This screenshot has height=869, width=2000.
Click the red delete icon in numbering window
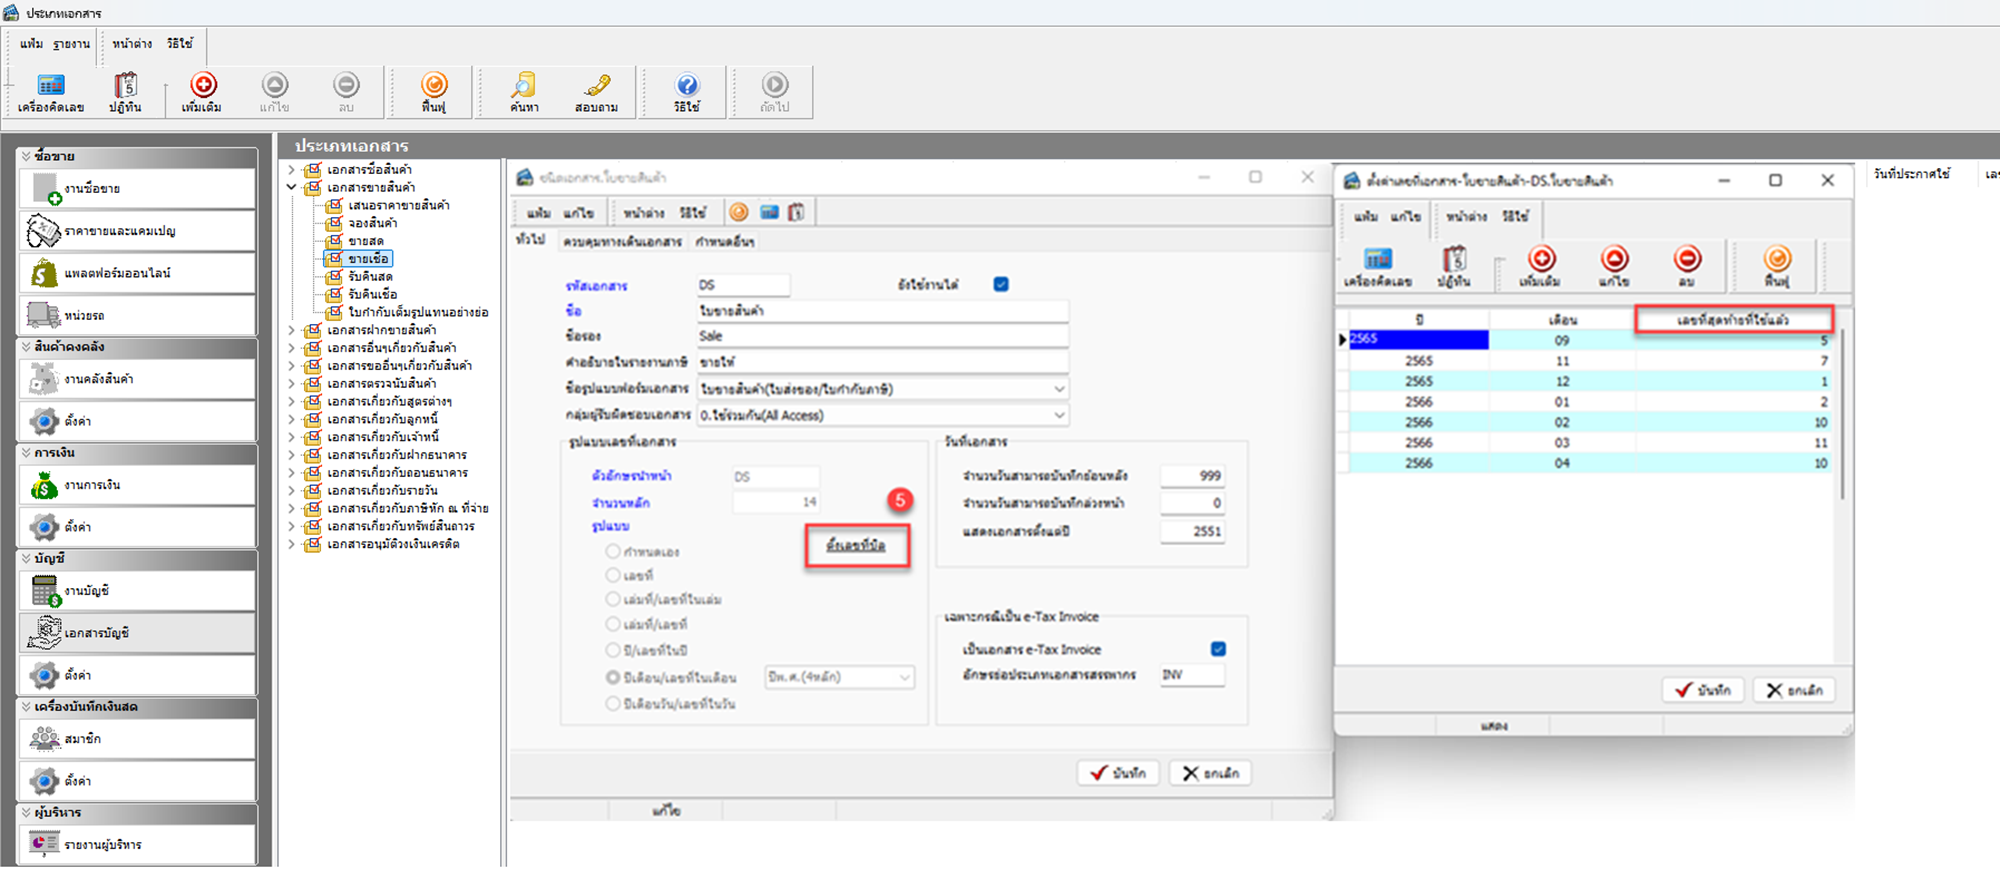(x=1687, y=260)
